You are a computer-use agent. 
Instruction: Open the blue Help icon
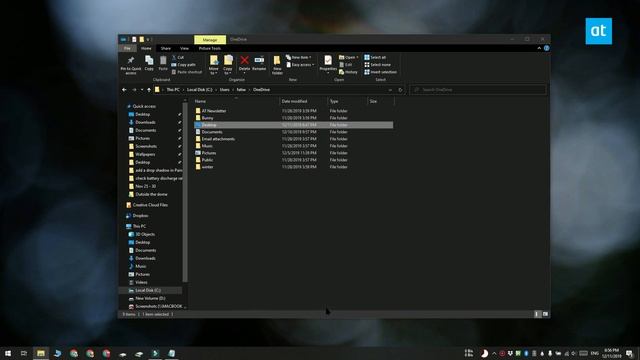pos(547,48)
